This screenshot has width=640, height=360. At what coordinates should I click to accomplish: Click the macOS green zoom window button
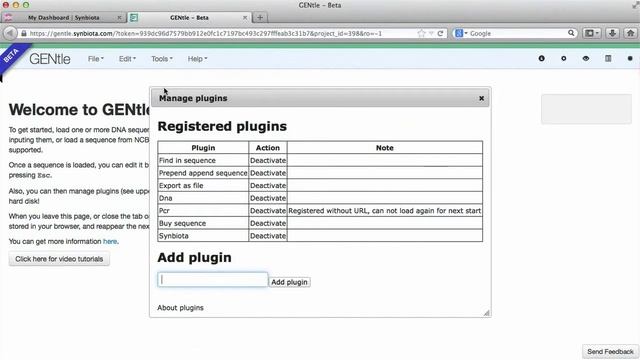[26, 5]
